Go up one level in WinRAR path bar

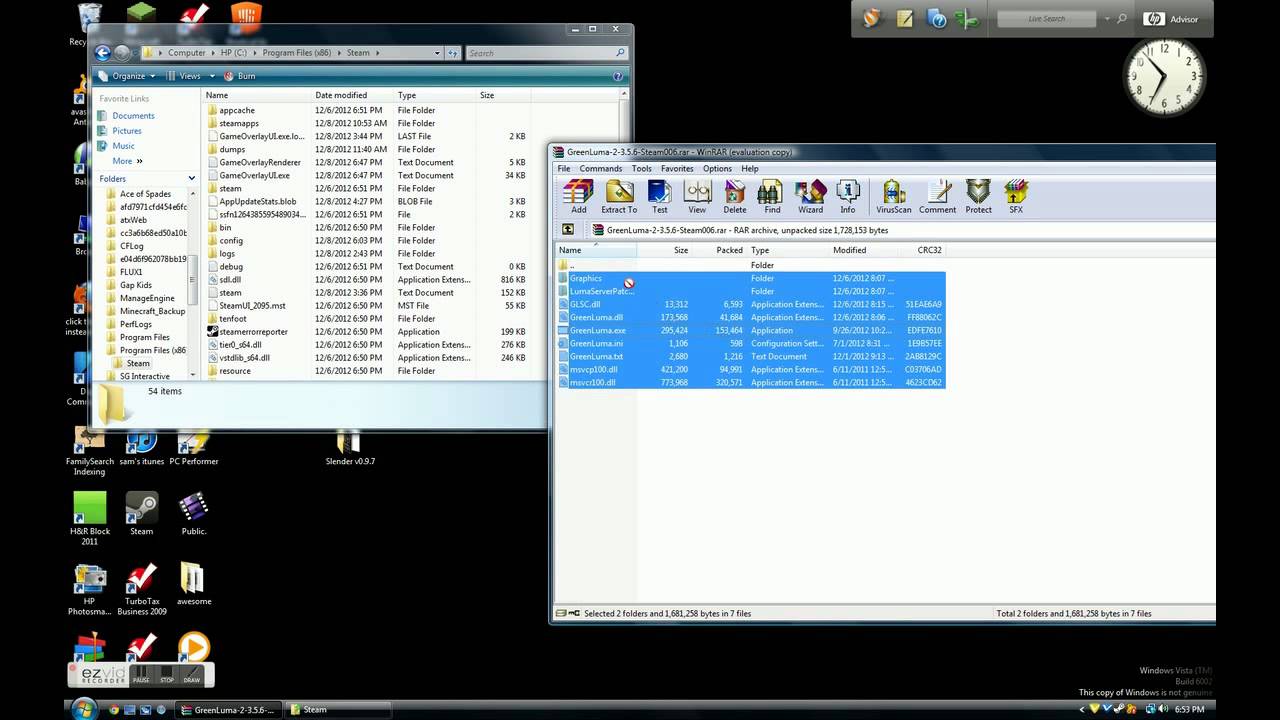point(567,230)
